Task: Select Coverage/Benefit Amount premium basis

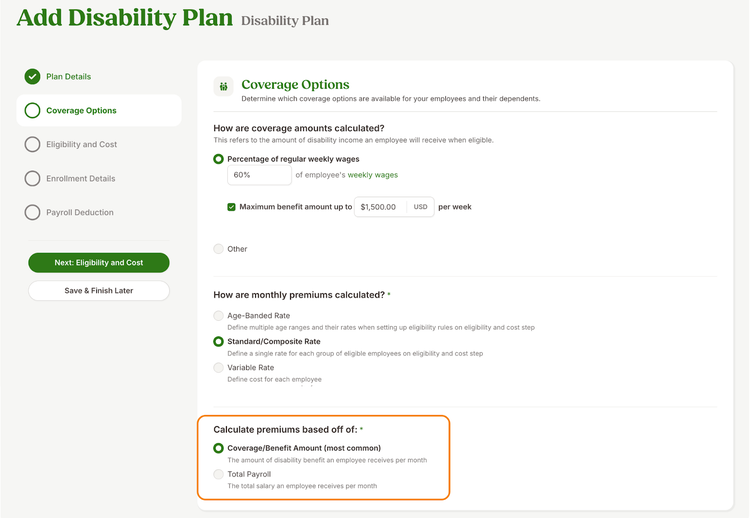Action: (x=219, y=448)
